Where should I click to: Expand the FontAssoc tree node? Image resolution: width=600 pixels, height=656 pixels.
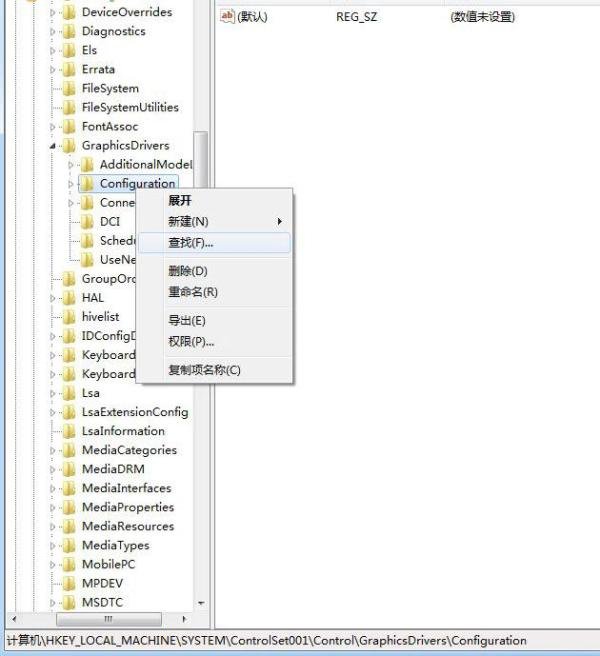click(53, 127)
